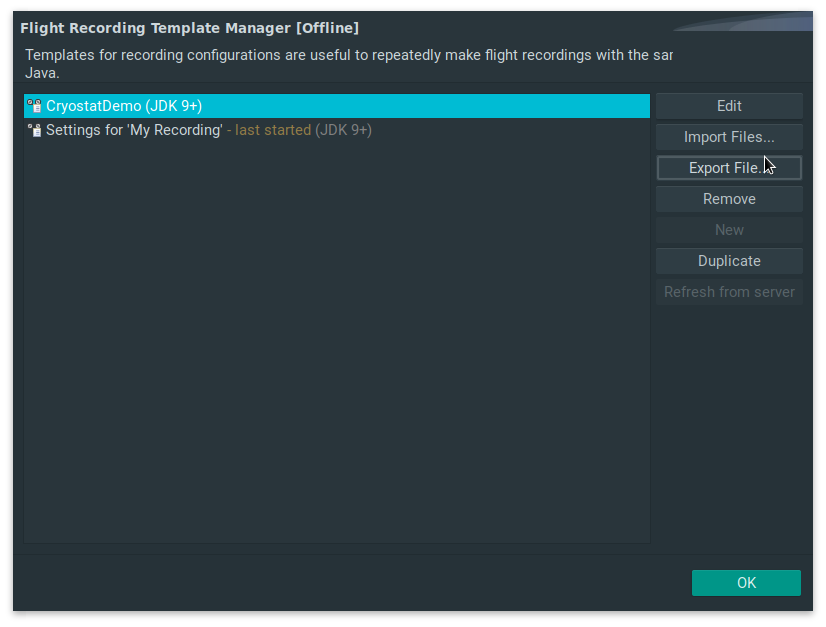Click the Flight Recording Template Manager title
This screenshot has height=627, width=826.
pyautogui.click(x=189, y=28)
